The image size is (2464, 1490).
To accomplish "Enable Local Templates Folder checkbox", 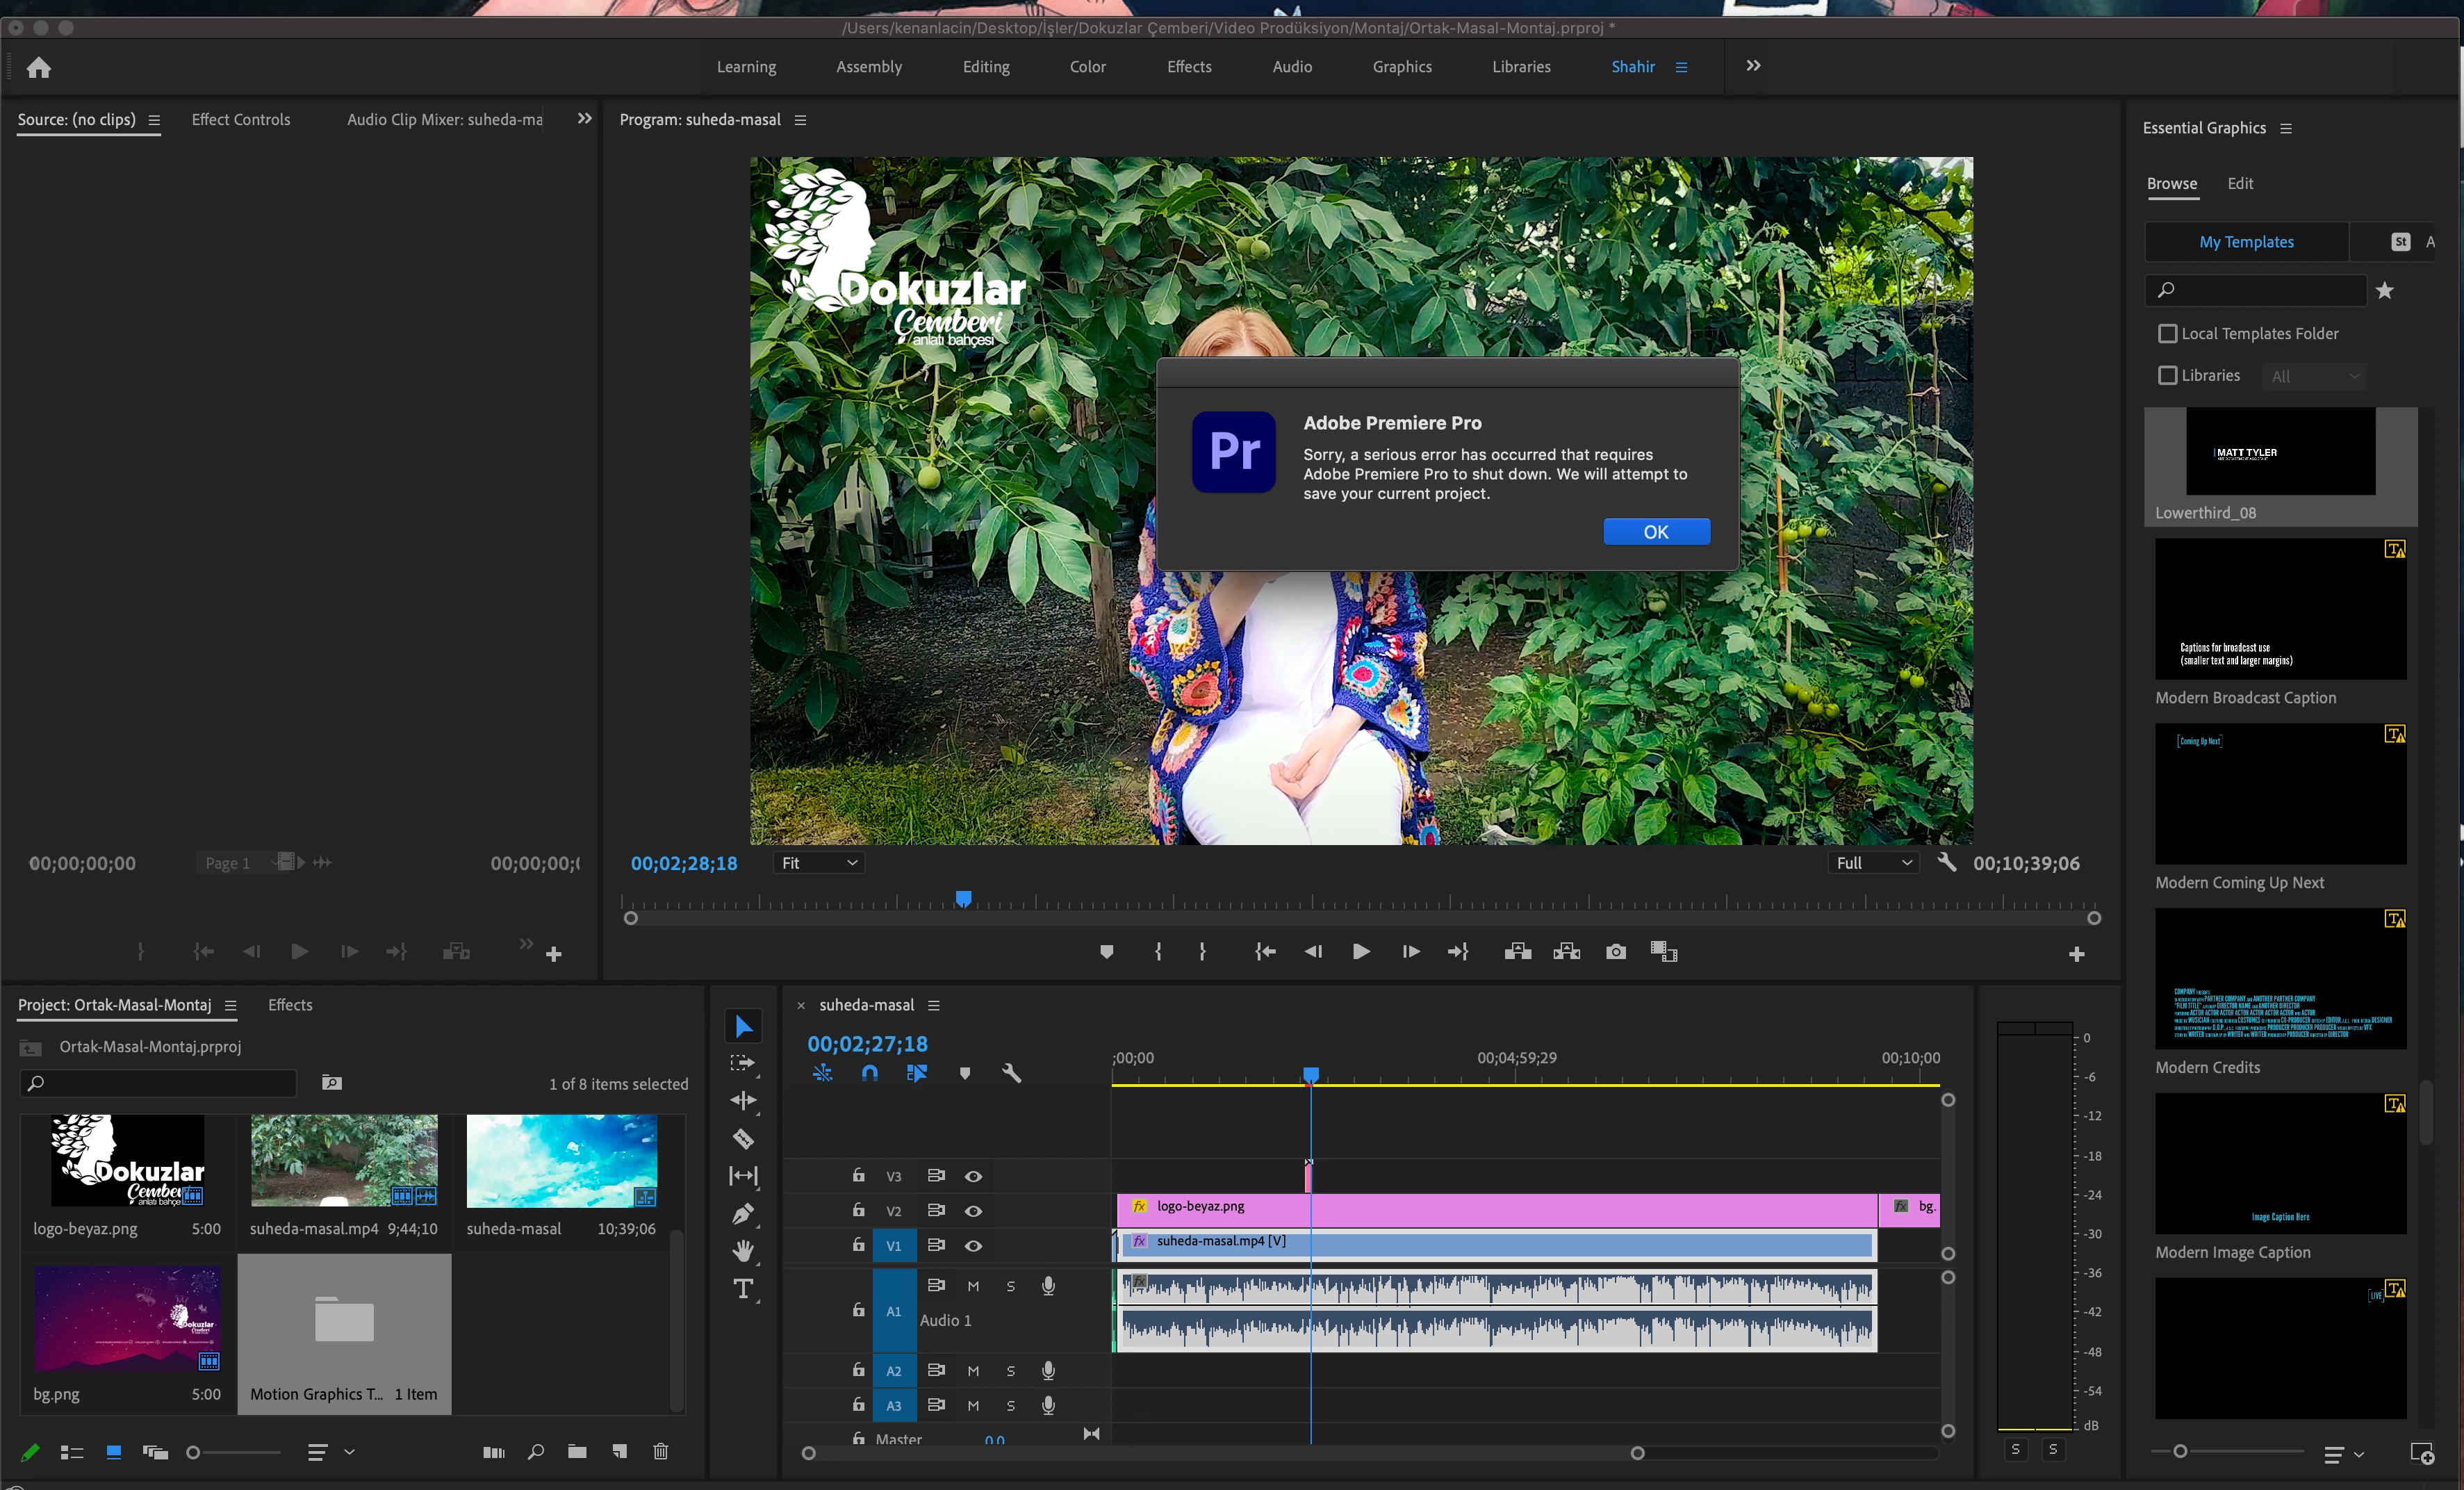I will (x=2167, y=333).
